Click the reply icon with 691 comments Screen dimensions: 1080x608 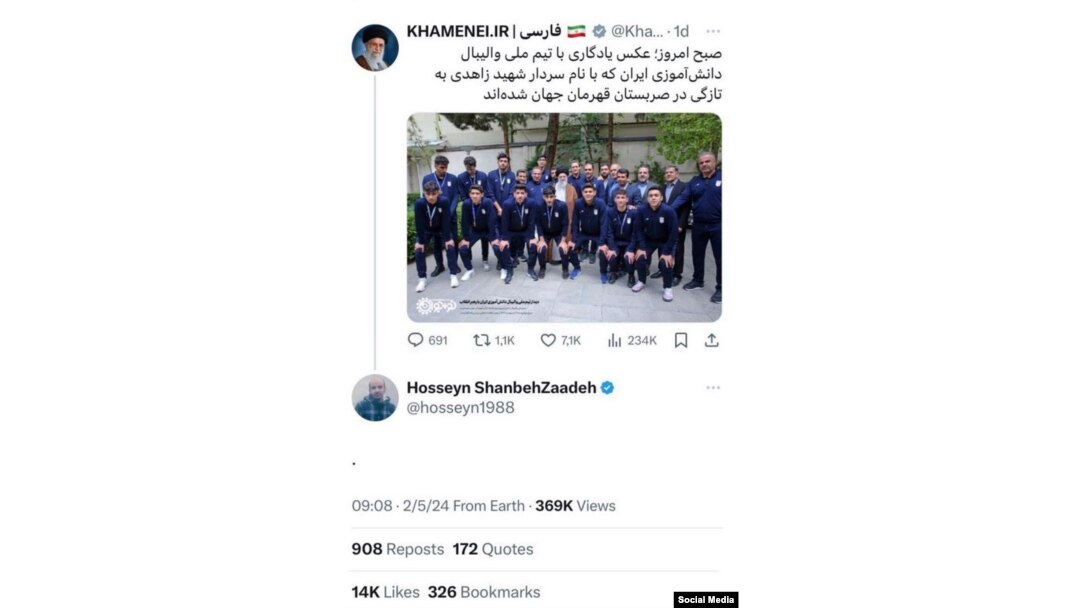[x=415, y=340]
